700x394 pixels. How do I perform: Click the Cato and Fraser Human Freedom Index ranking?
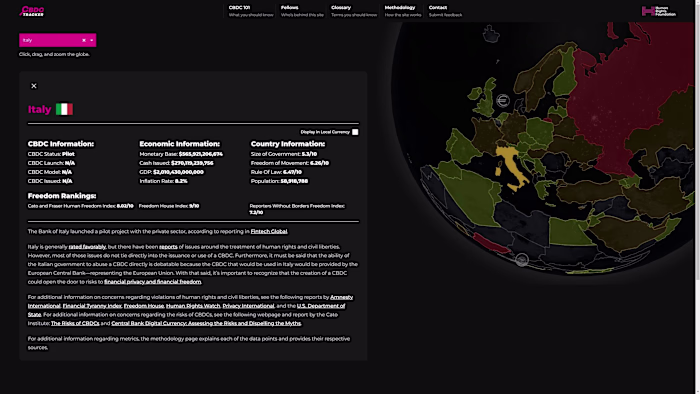[80, 206]
